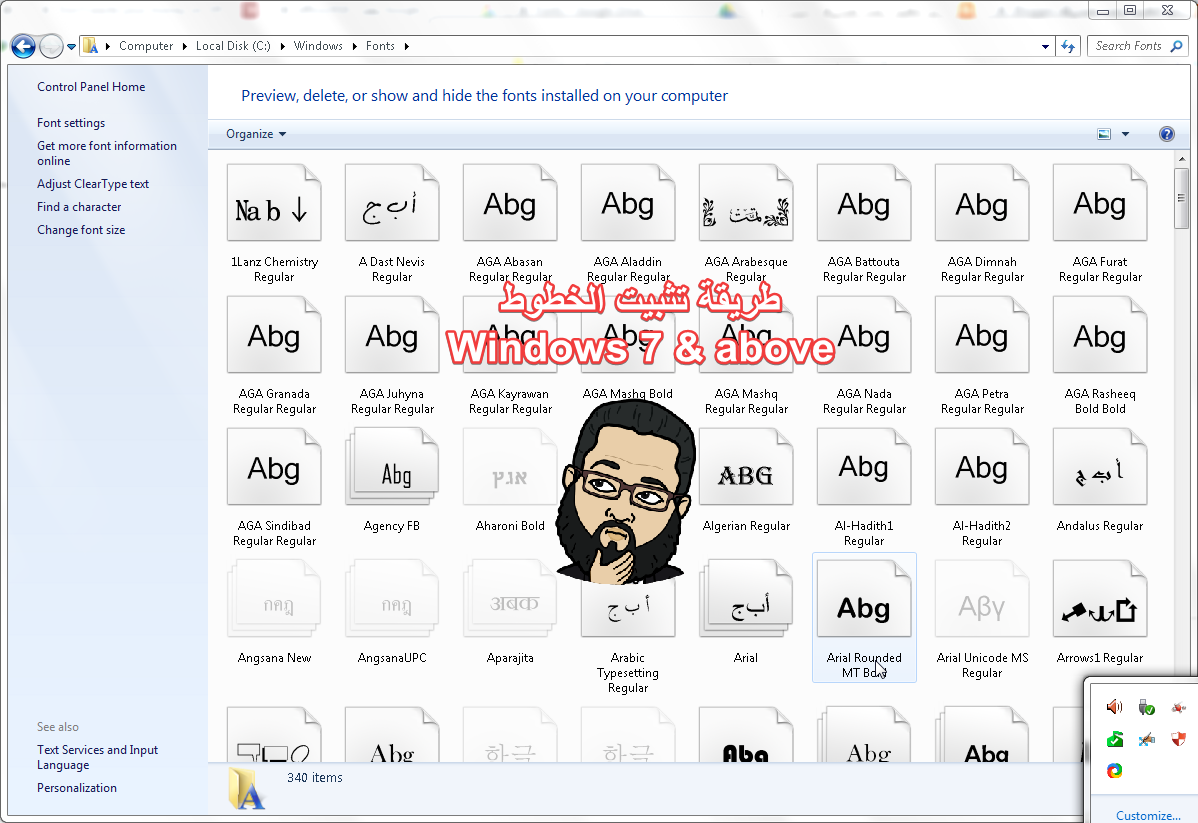Click Get more font information online
1198x823 pixels.
click(x=107, y=153)
